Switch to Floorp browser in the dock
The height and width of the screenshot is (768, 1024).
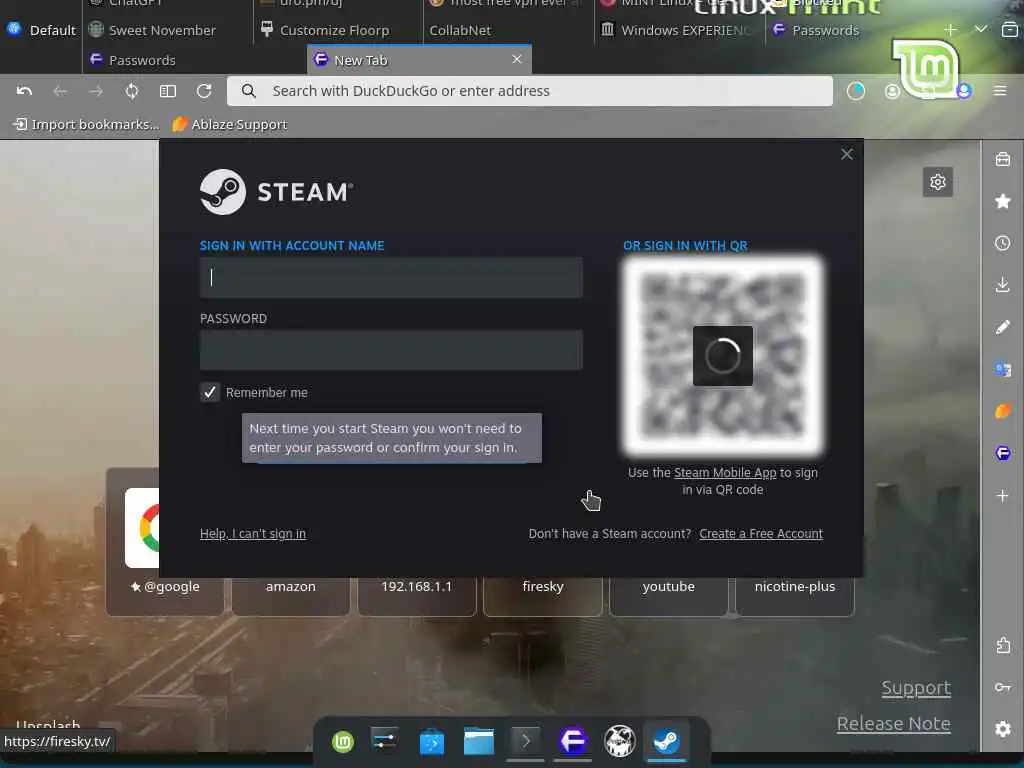click(573, 741)
